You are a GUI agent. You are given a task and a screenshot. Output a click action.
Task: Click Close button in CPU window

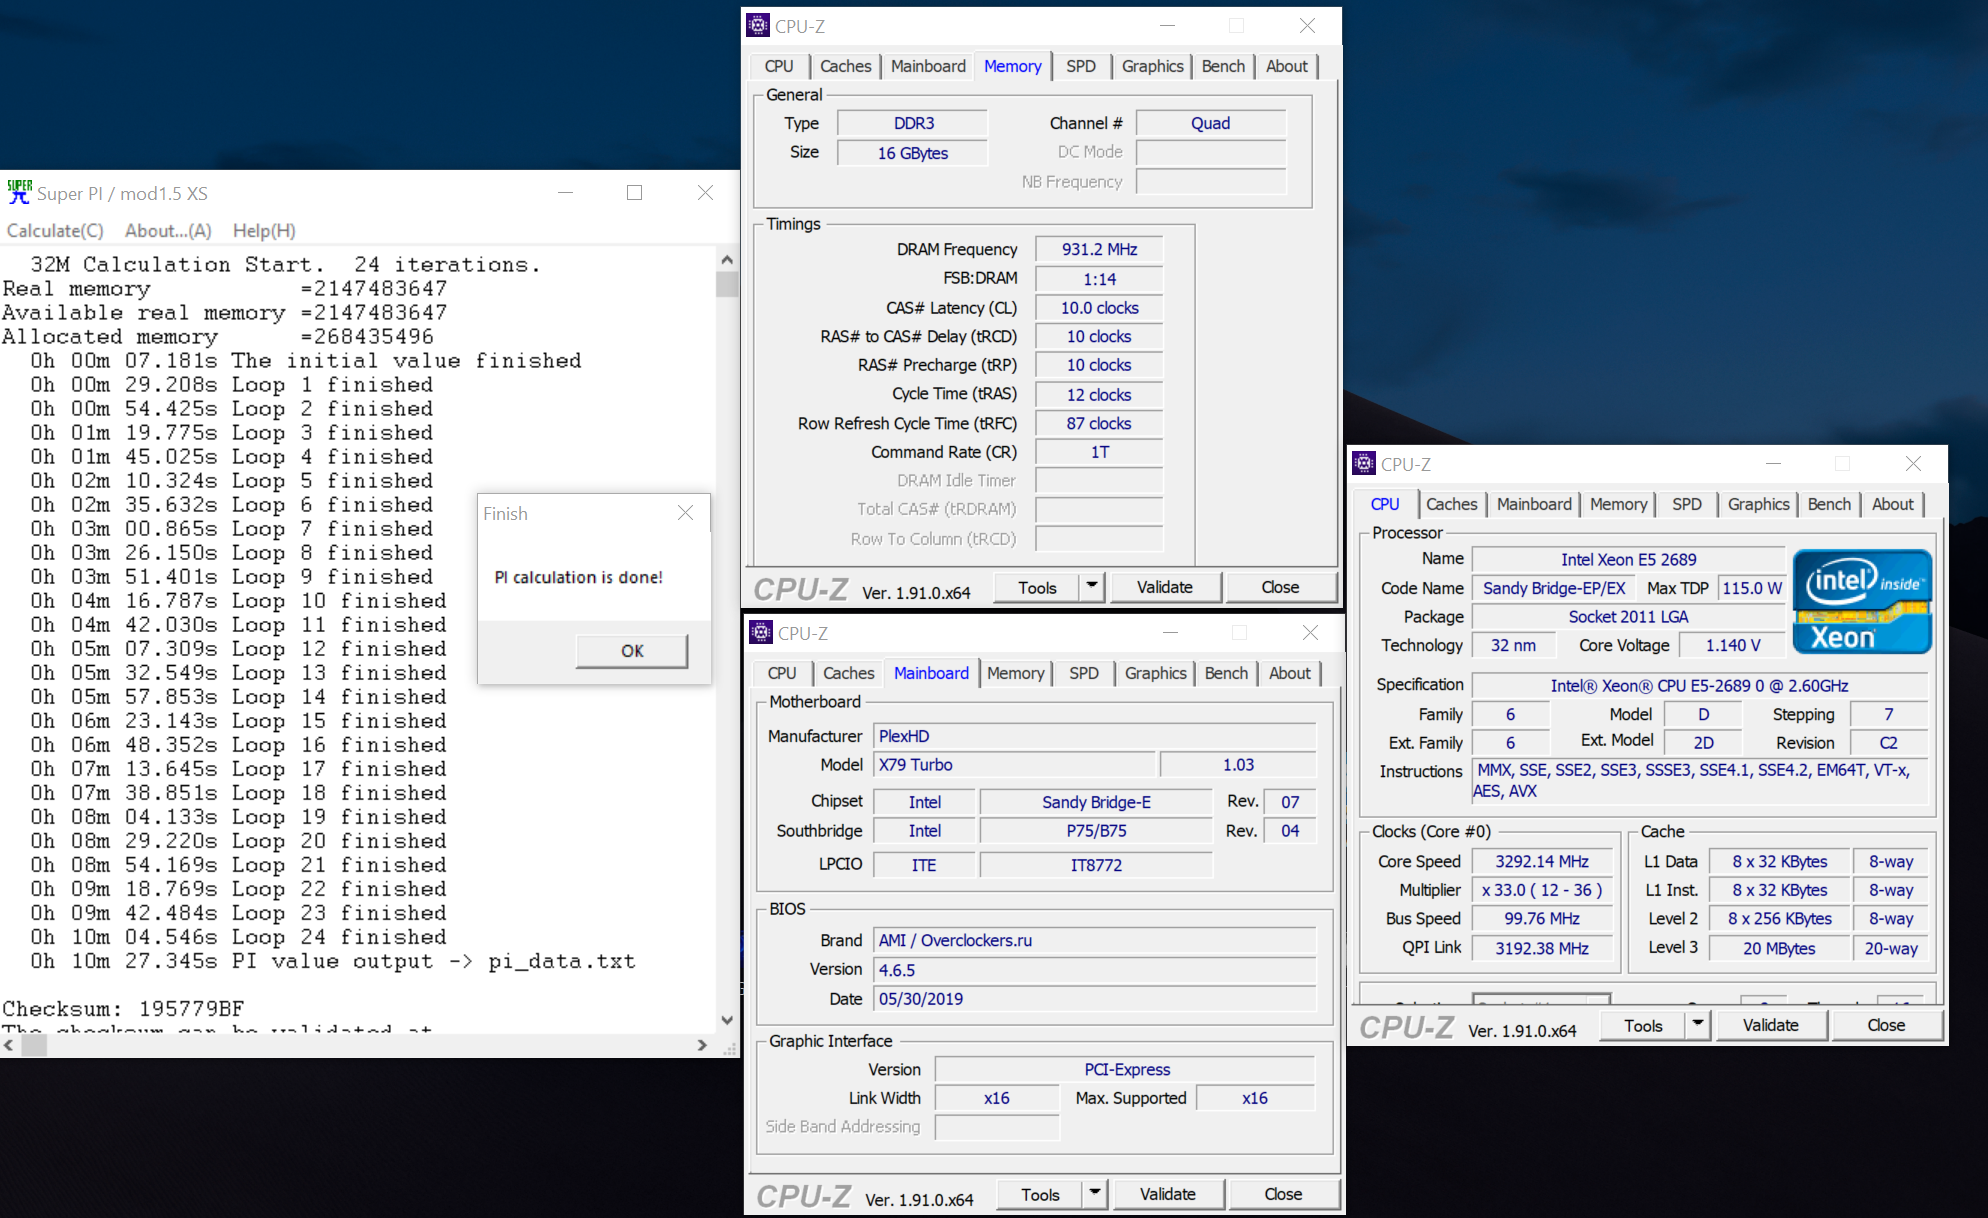click(1886, 1025)
